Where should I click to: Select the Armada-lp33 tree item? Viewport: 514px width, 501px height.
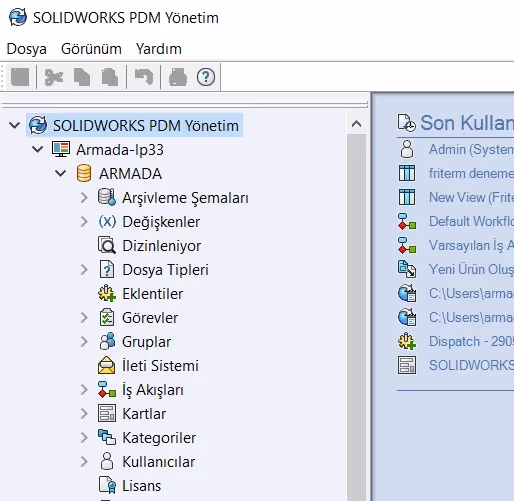120,150
